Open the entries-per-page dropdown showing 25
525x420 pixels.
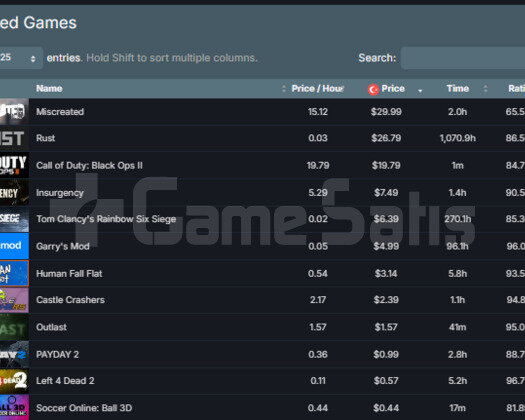[x=21, y=58]
